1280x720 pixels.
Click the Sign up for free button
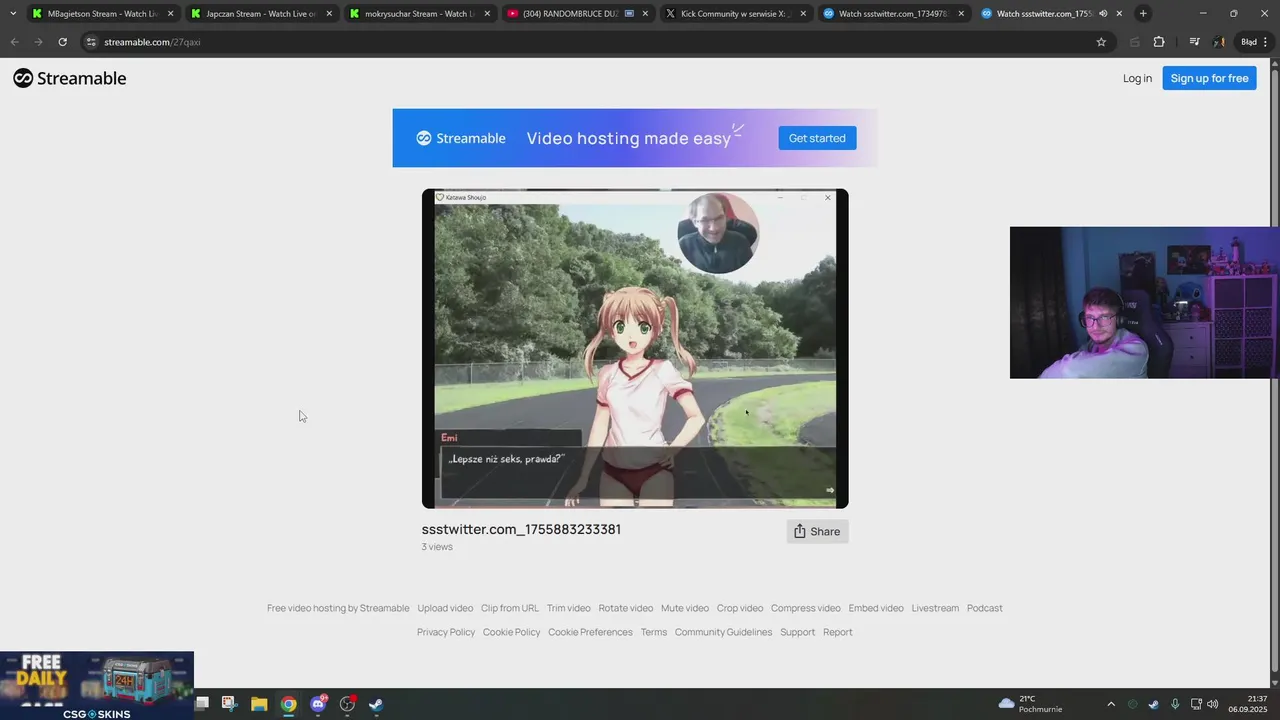[1209, 78]
